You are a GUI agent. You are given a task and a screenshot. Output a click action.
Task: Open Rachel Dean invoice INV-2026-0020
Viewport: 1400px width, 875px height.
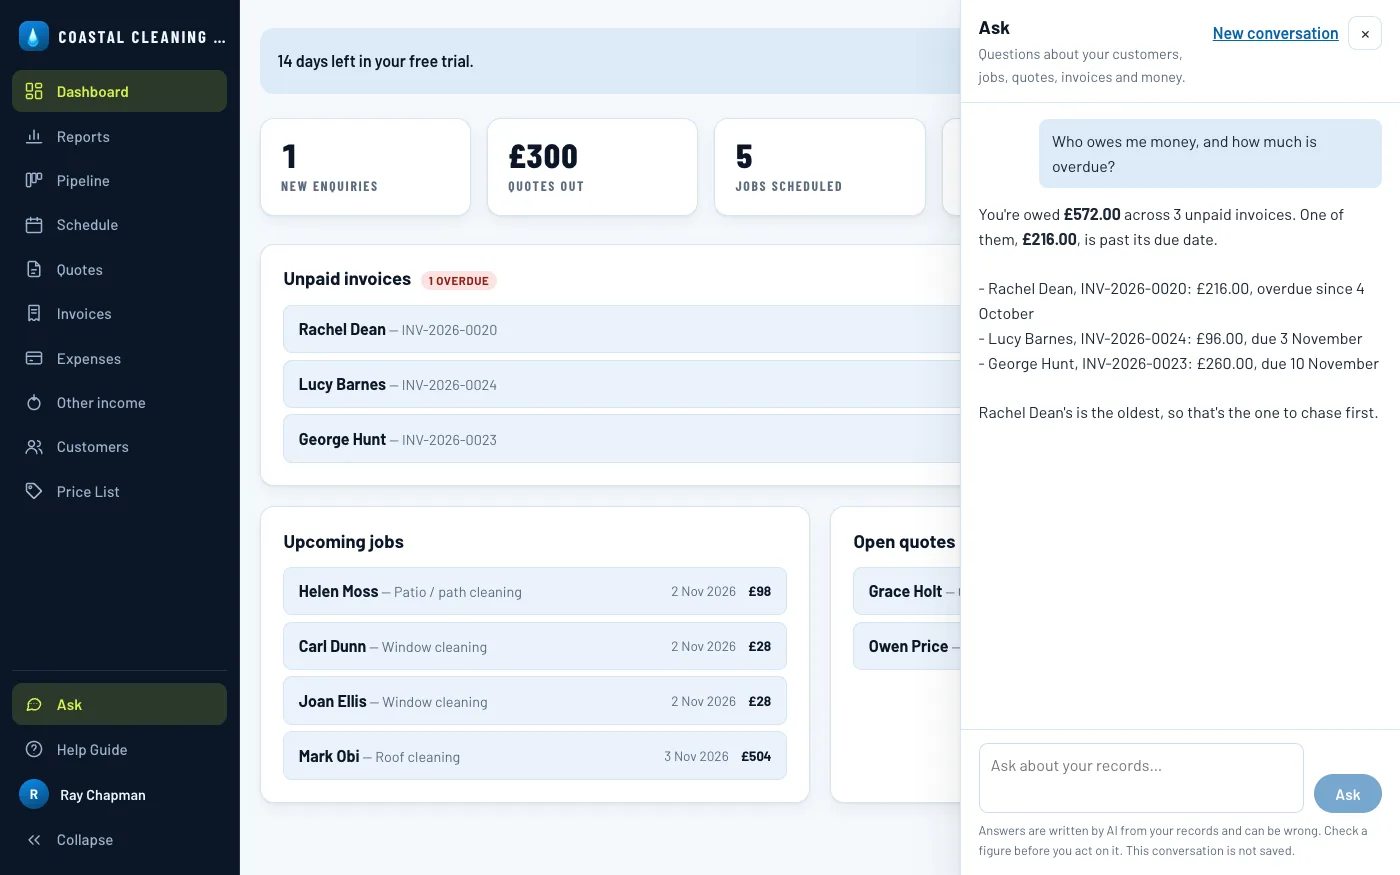coord(622,329)
